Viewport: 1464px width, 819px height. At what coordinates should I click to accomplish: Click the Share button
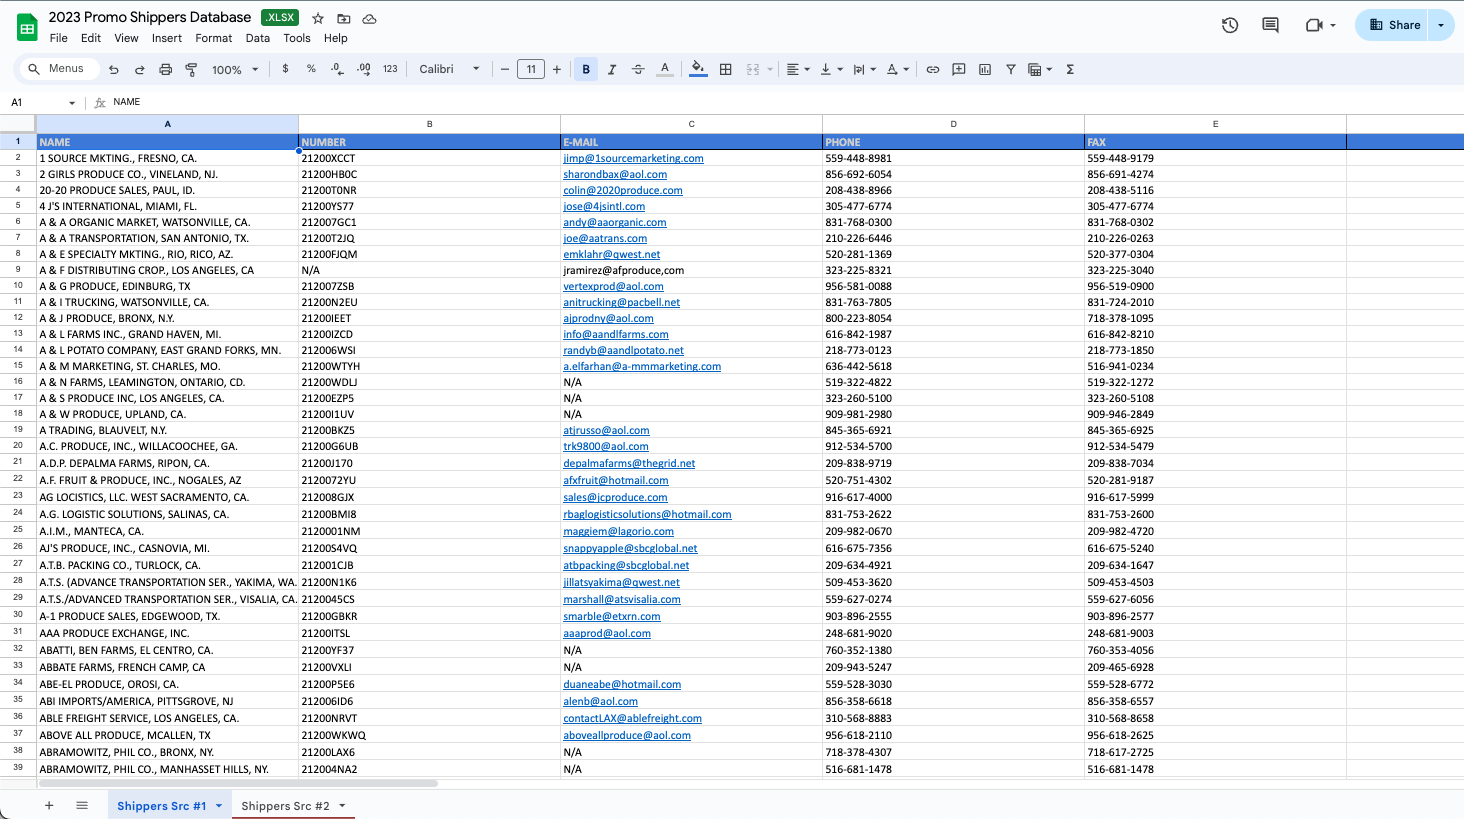coord(1394,25)
